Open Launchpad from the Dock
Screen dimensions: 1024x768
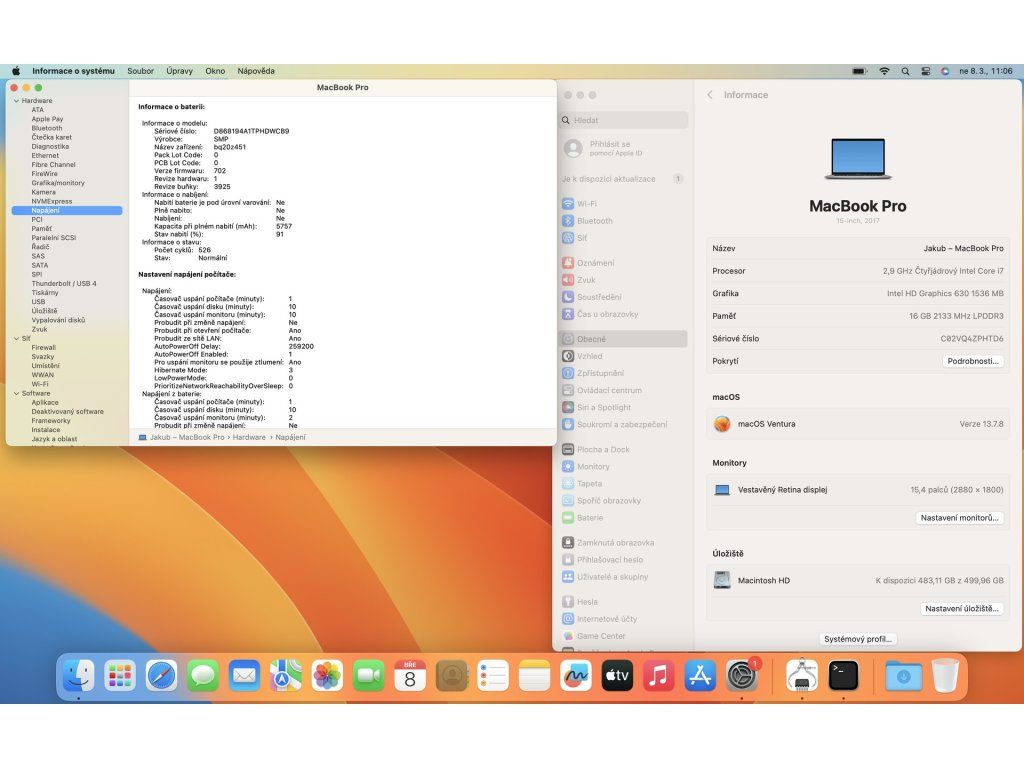[120, 676]
